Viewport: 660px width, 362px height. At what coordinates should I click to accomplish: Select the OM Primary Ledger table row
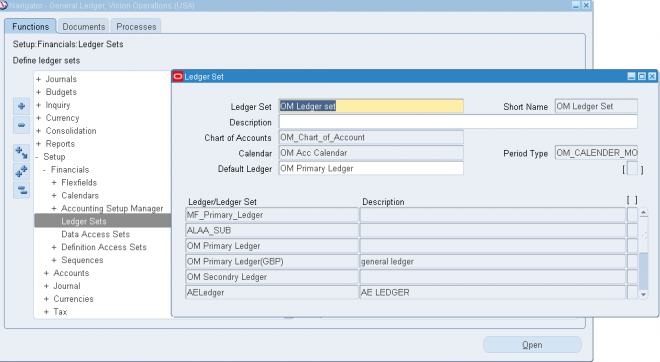pos(272,246)
